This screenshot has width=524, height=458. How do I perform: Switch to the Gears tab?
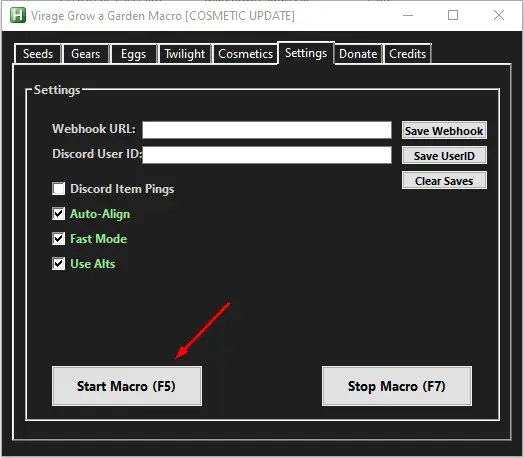coord(86,54)
